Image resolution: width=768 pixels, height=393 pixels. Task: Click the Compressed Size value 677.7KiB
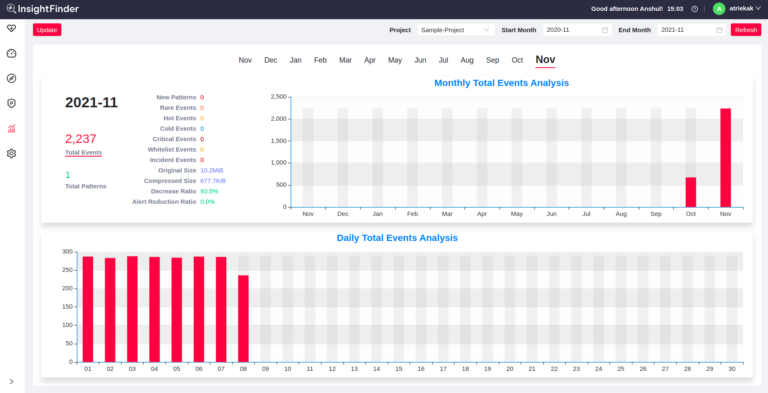pyautogui.click(x=213, y=181)
